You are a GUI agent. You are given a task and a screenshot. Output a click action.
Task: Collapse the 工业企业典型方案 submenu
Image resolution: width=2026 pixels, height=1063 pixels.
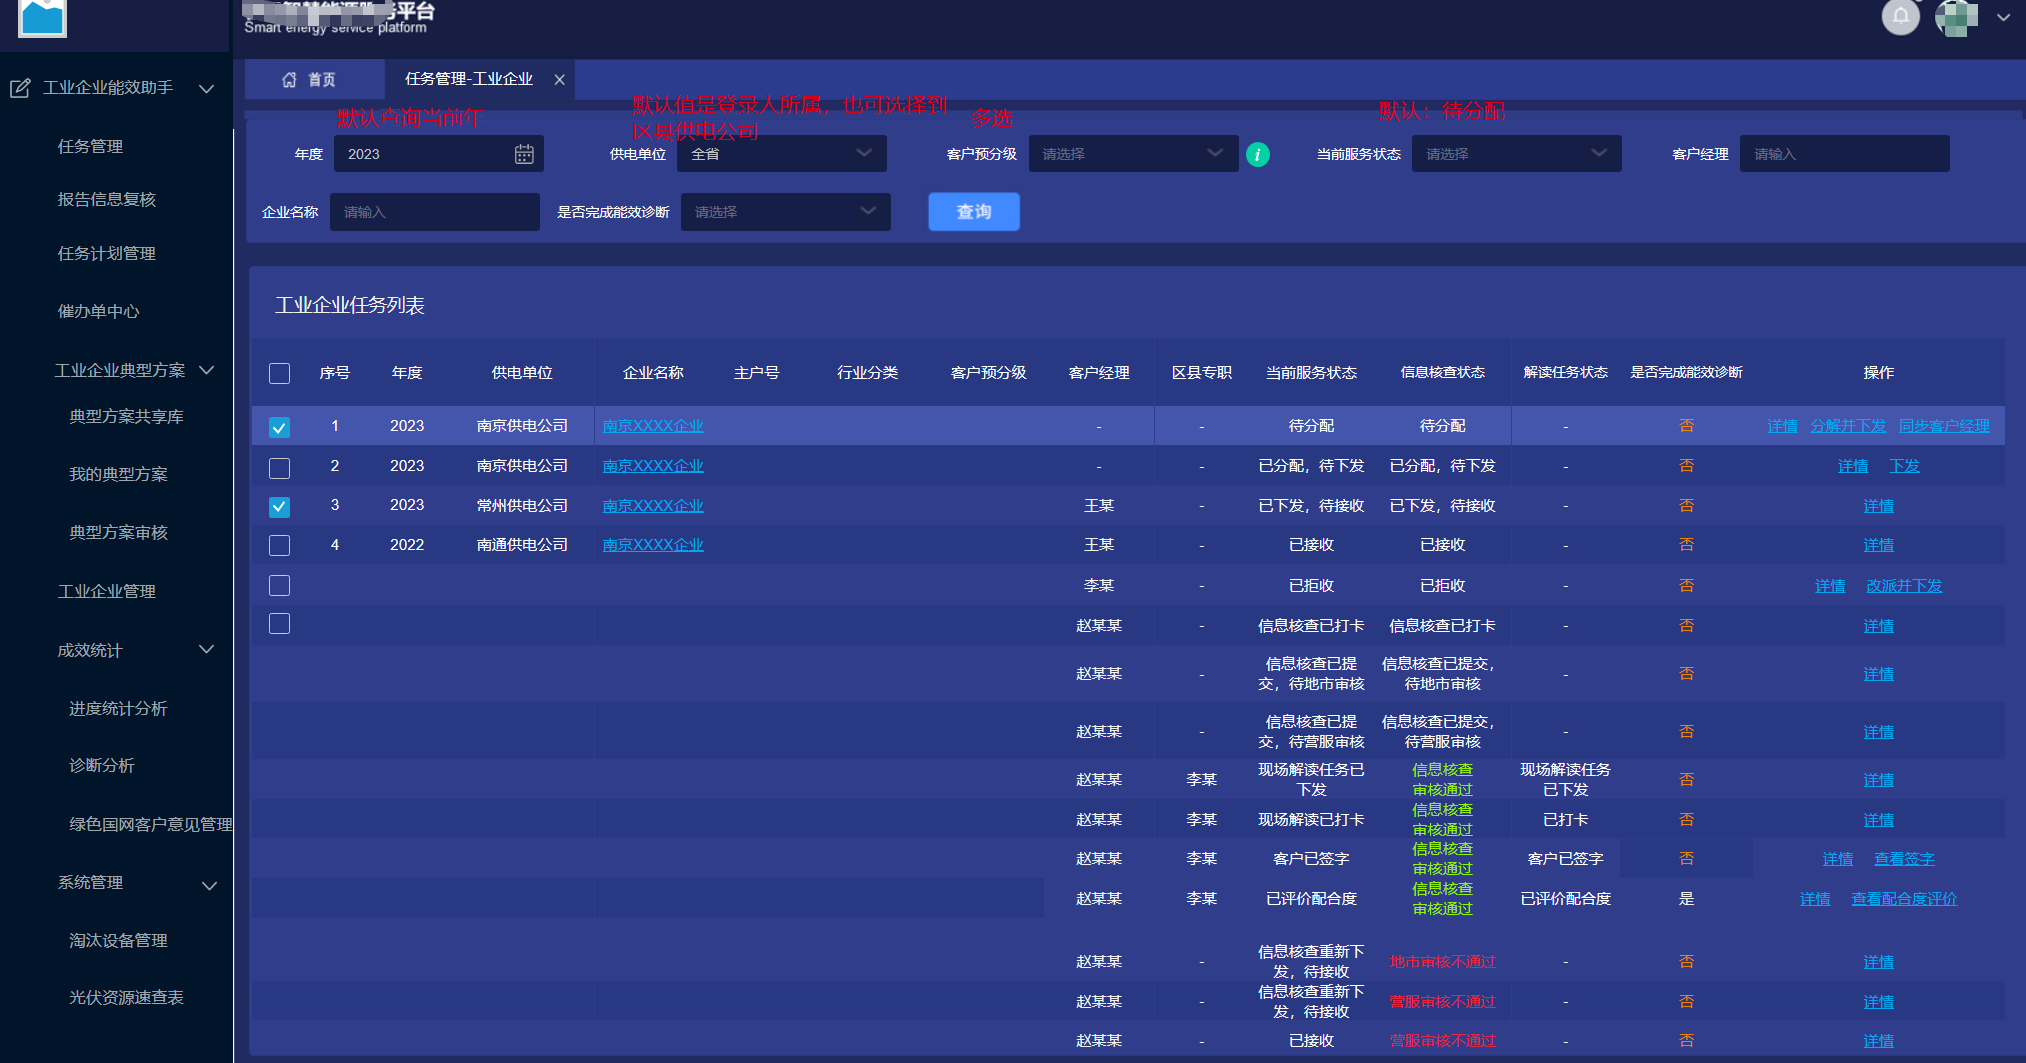207,370
